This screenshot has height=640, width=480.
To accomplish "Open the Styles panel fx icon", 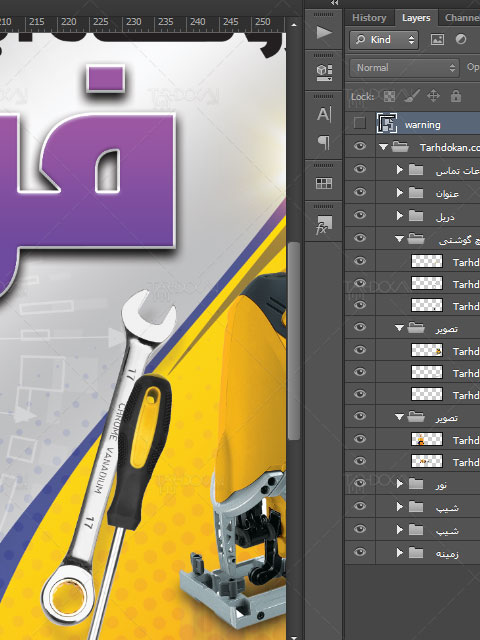I will click(x=324, y=225).
